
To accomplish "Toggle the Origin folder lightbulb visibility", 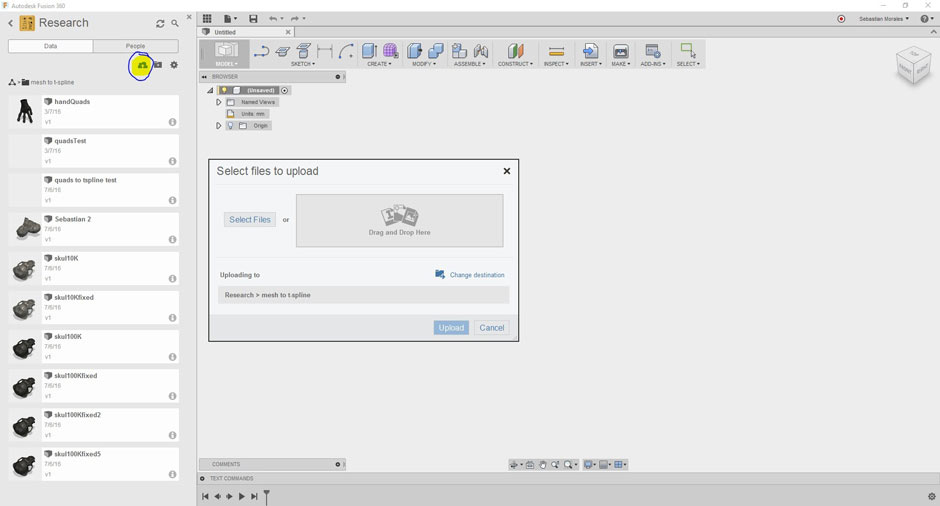I will (x=229, y=126).
